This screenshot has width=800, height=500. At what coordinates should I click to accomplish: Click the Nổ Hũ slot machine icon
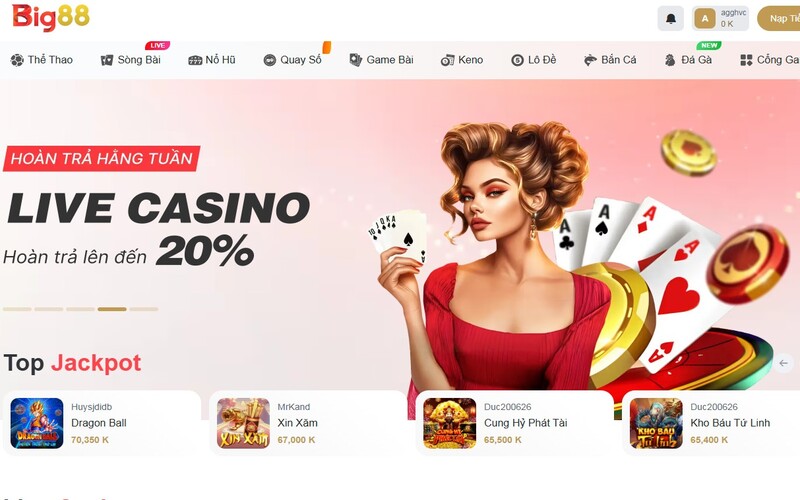click(195, 60)
